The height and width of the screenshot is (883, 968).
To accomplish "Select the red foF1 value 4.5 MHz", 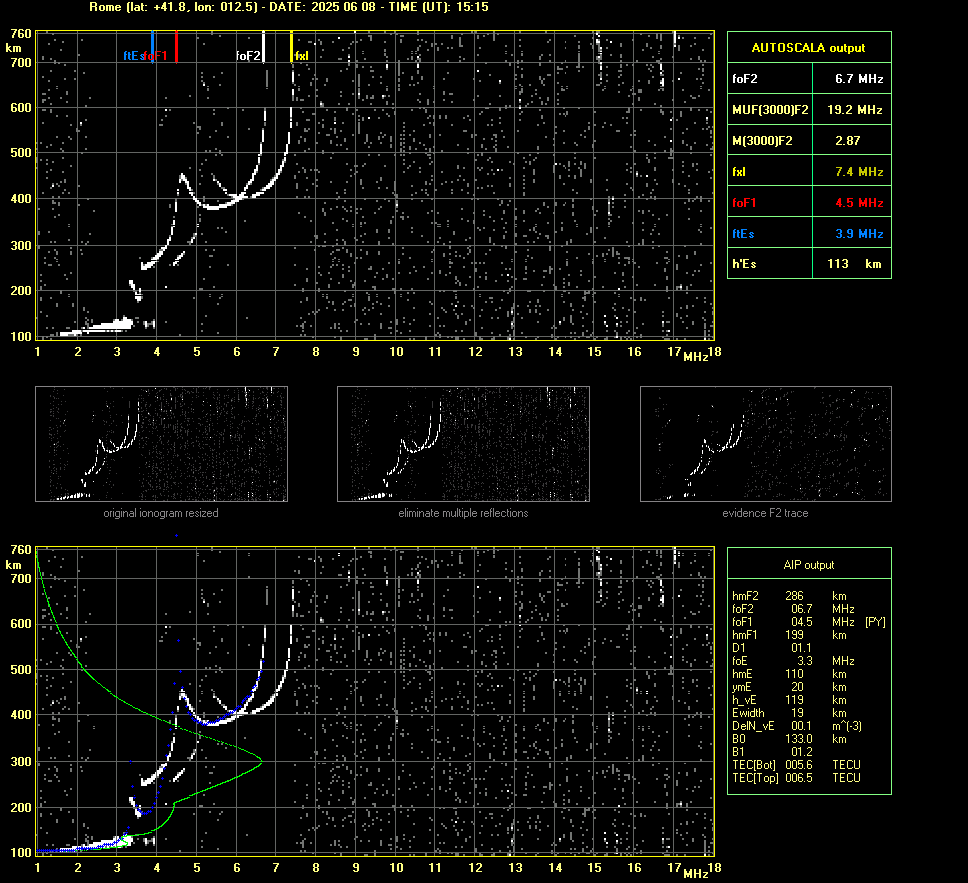I will tap(859, 203).
